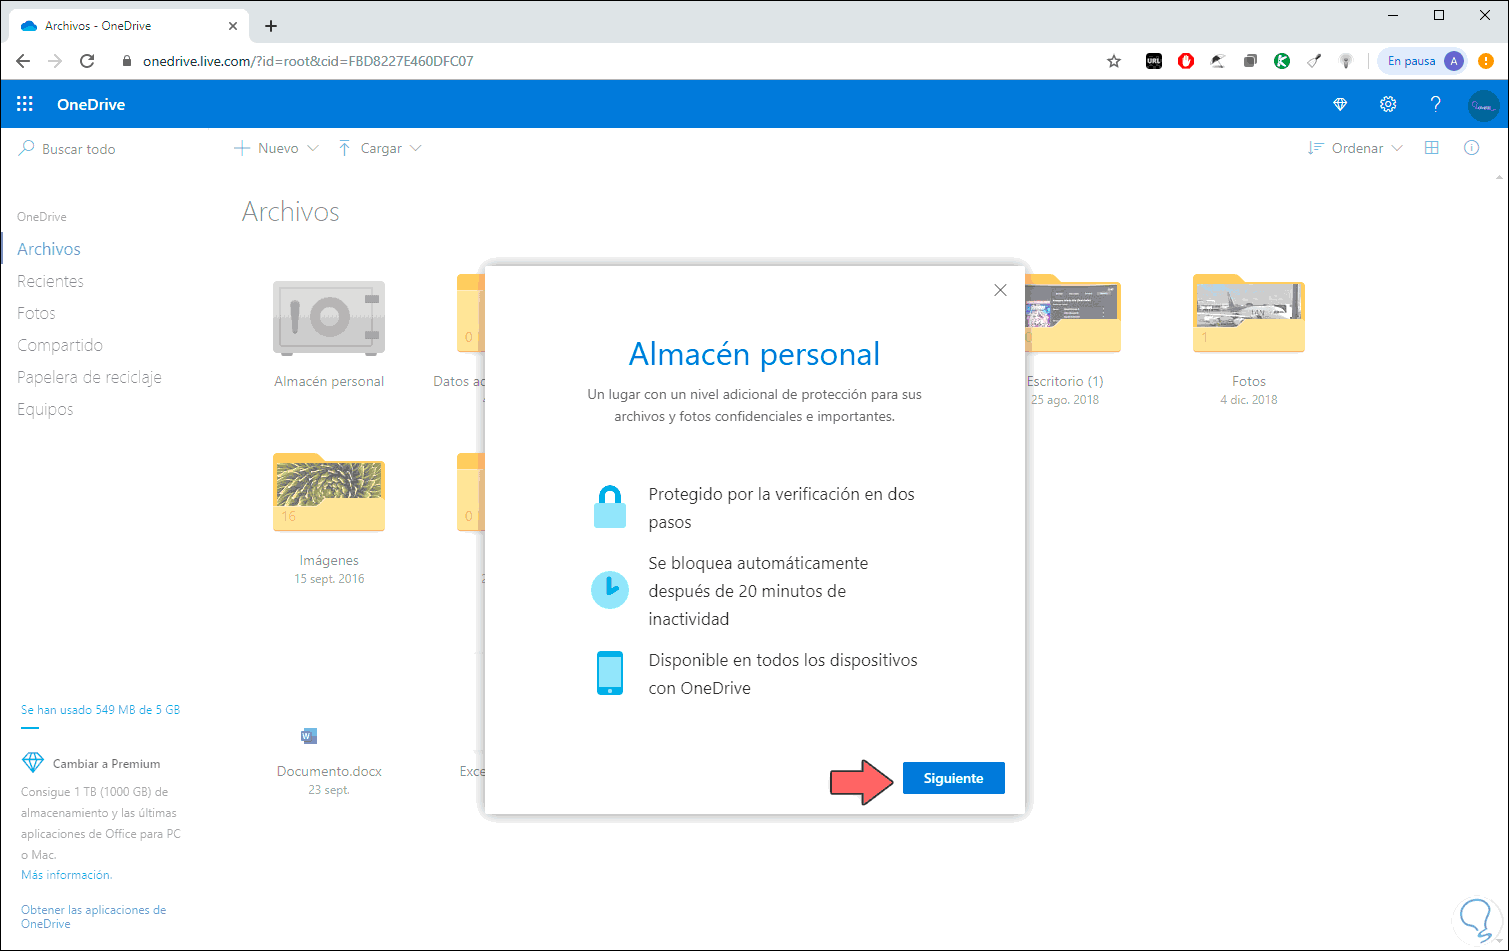Screen dimensions: 1509x951
Task: Select the Almacén personal vault thumbnail
Action: coord(329,318)
